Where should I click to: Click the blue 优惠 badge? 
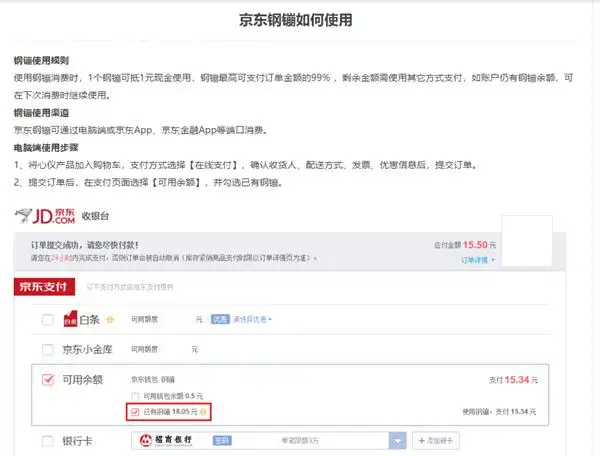point(220,319)
